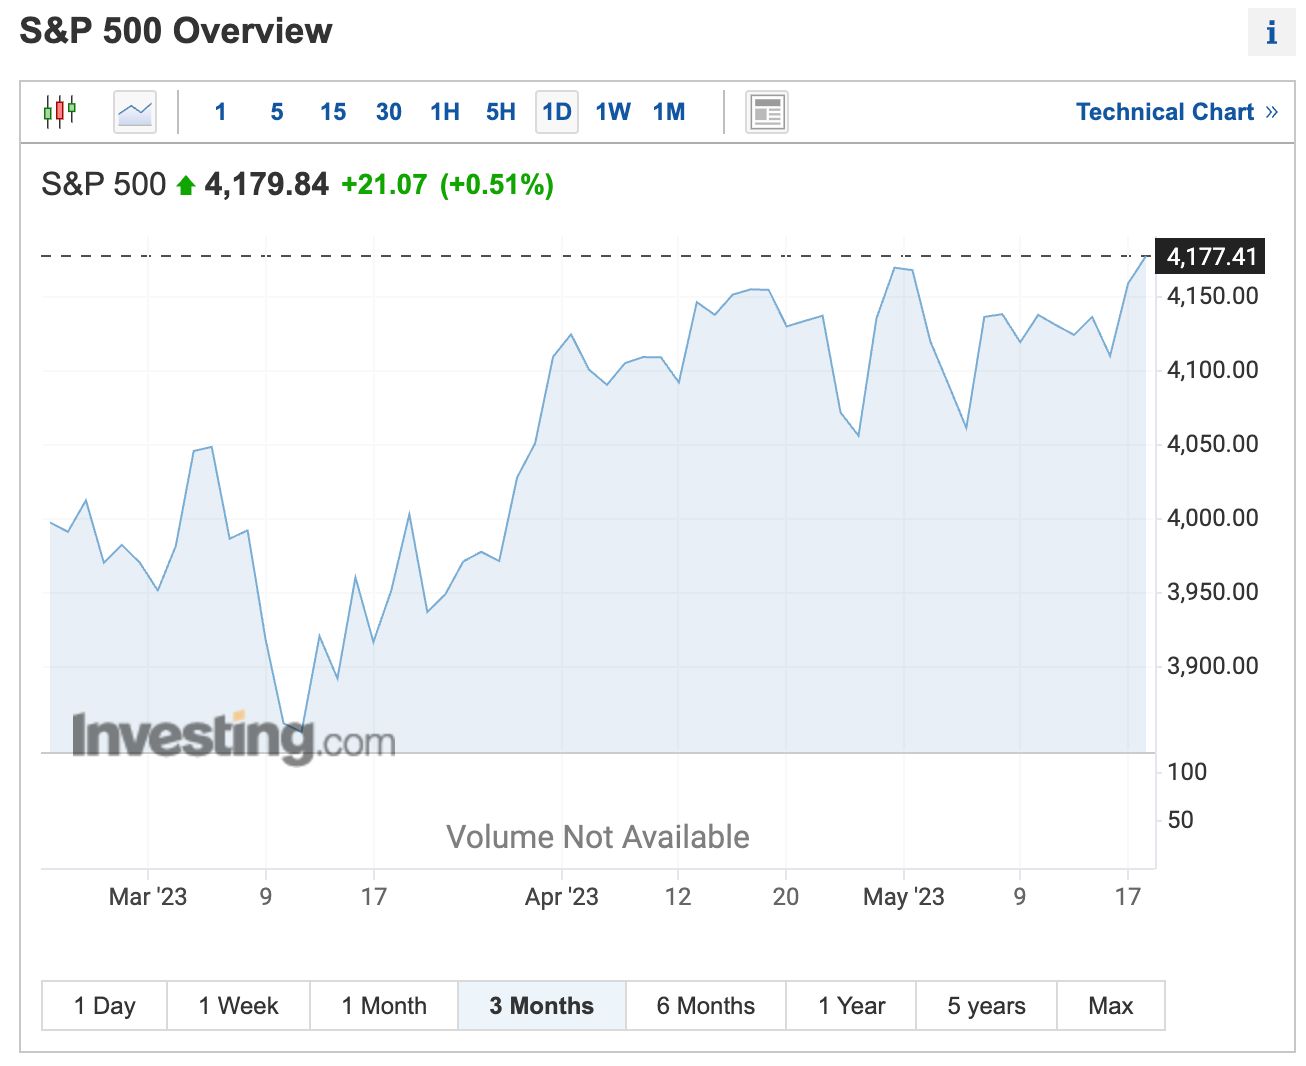Click the 4,150.00 axis label
The image size is (1306, 1066).
coord(1213,296)
